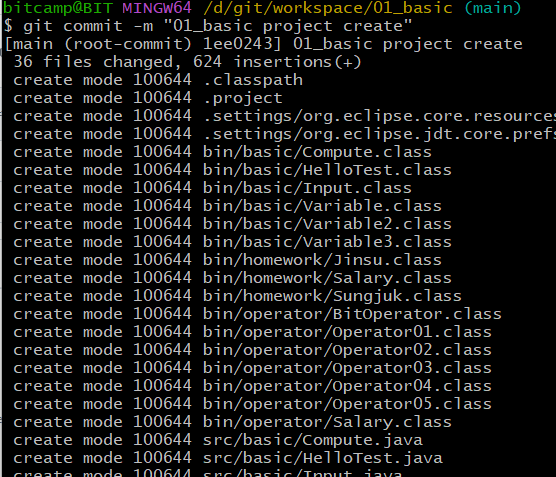
Task: Click 'bin/operator/Operator01.class' entry
Action: point(347,332)
